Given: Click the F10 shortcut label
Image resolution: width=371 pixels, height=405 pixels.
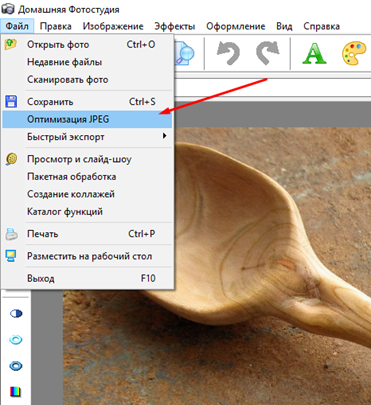Looking at the screenshot, I should point(148,278).
